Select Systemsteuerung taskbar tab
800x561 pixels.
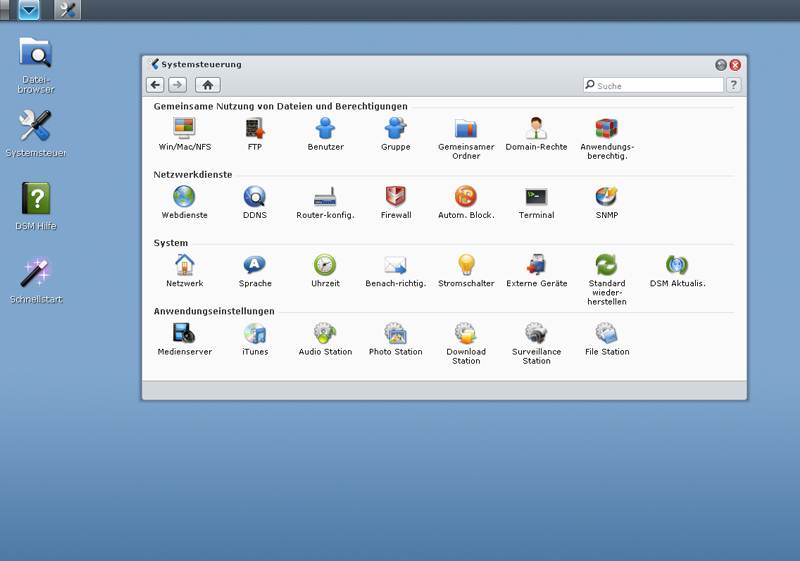click(67, 10)
